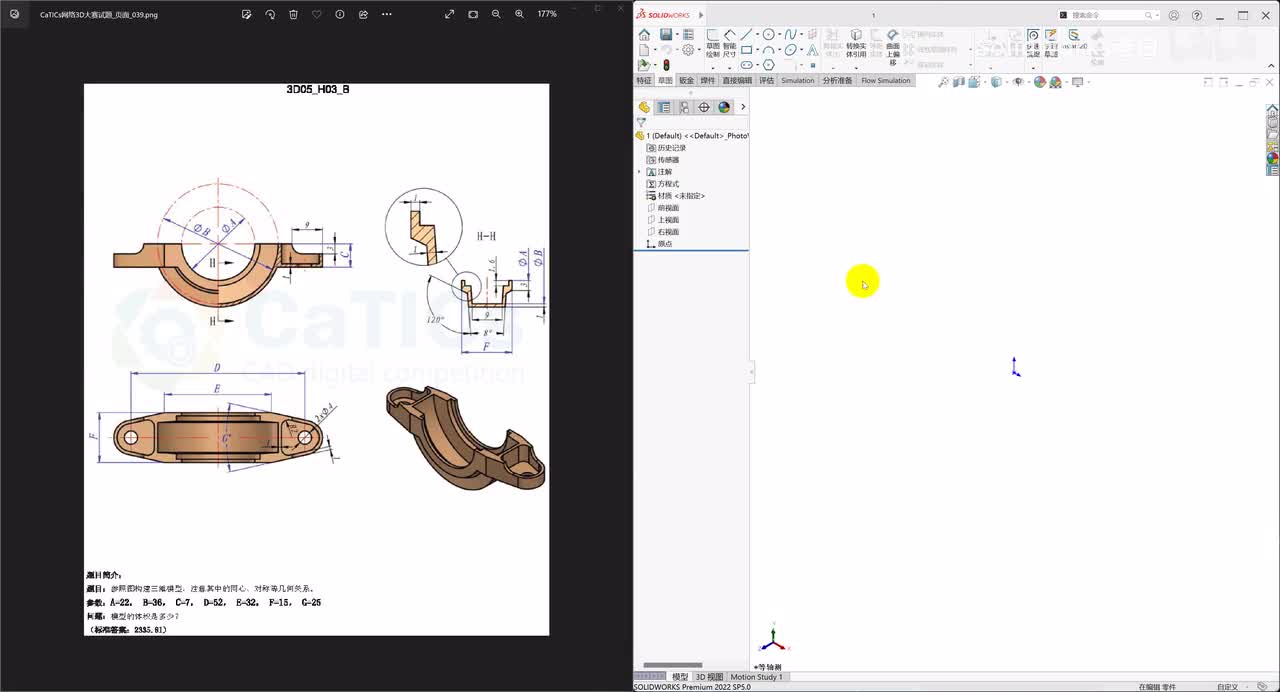
Task: Click the SolidWorks Home icon
Action: coord(644,34)
